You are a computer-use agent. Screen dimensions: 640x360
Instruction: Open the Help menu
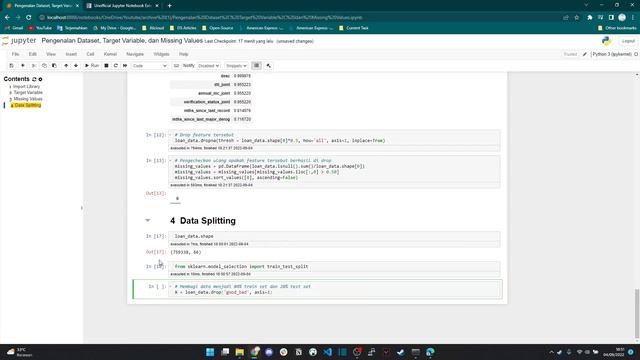click(184, 54)
